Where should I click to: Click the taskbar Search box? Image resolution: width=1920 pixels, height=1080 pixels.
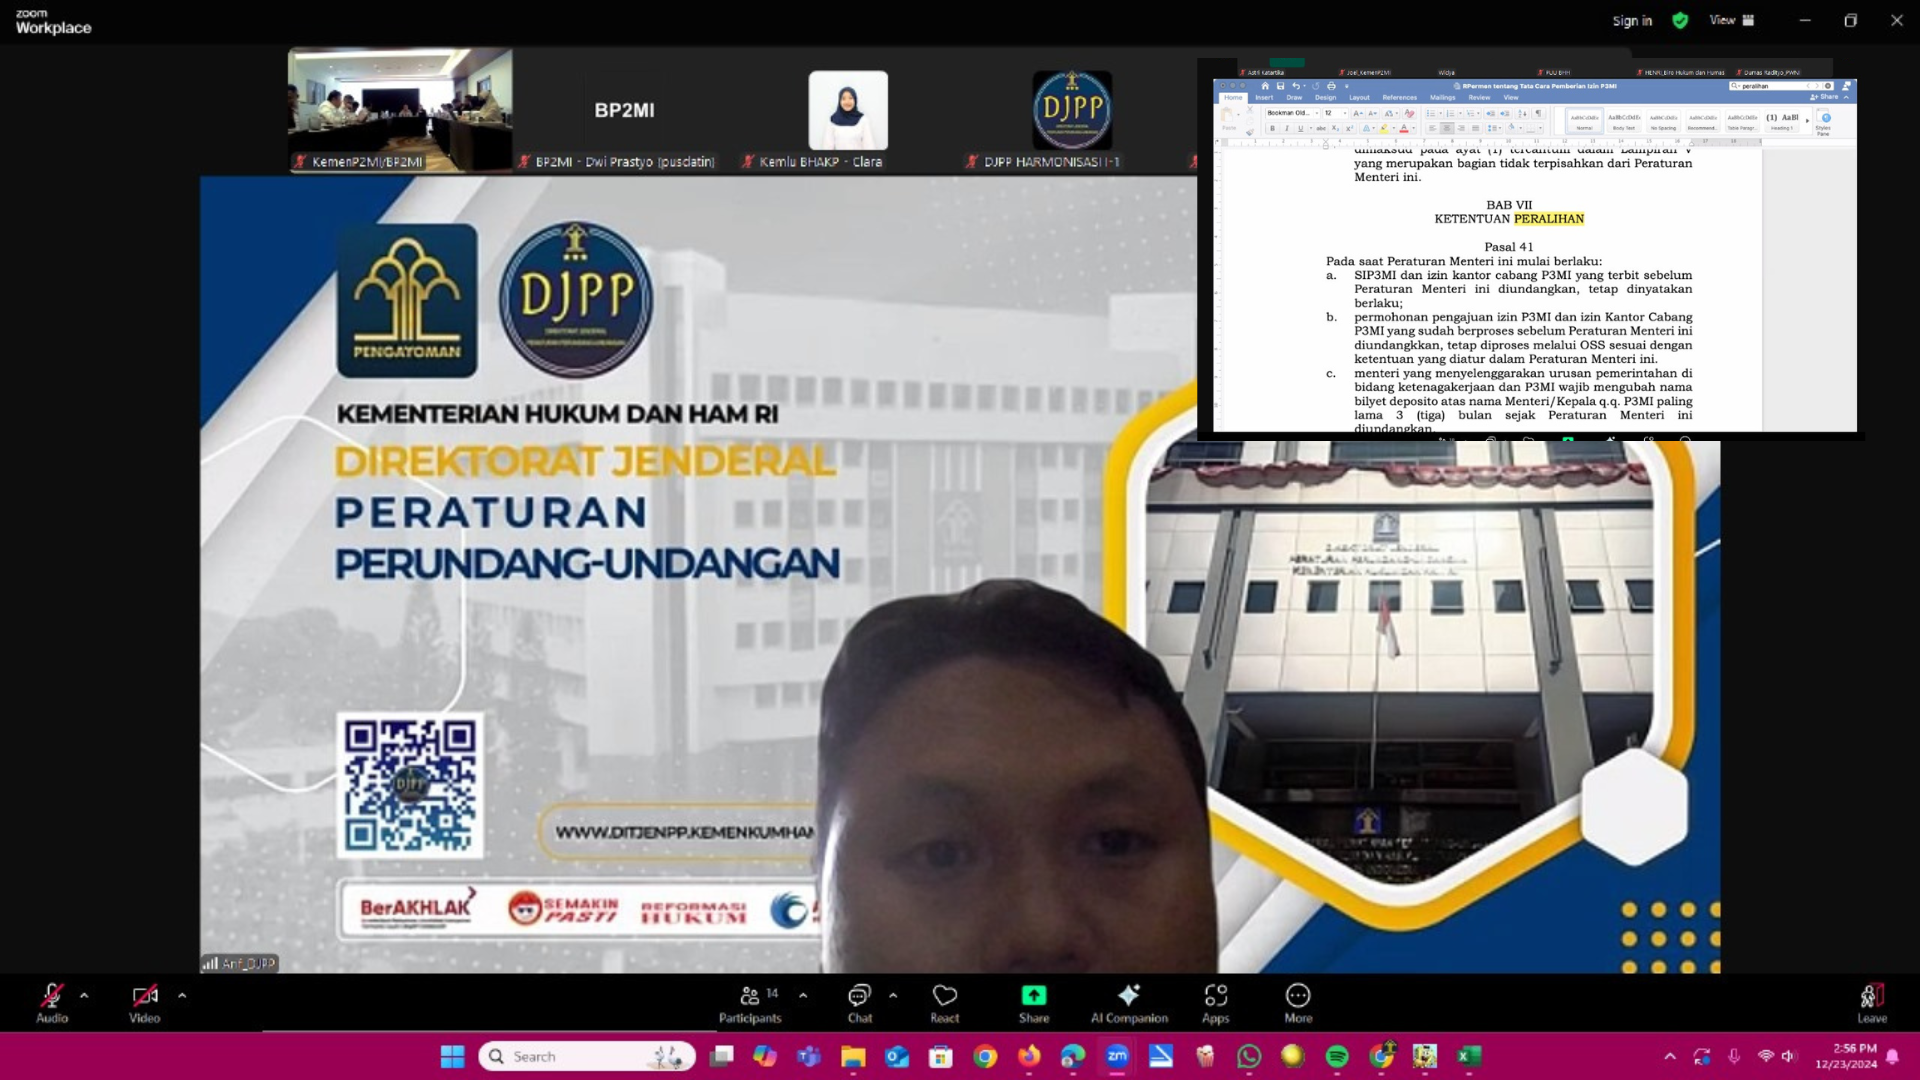coord(587,1056)
